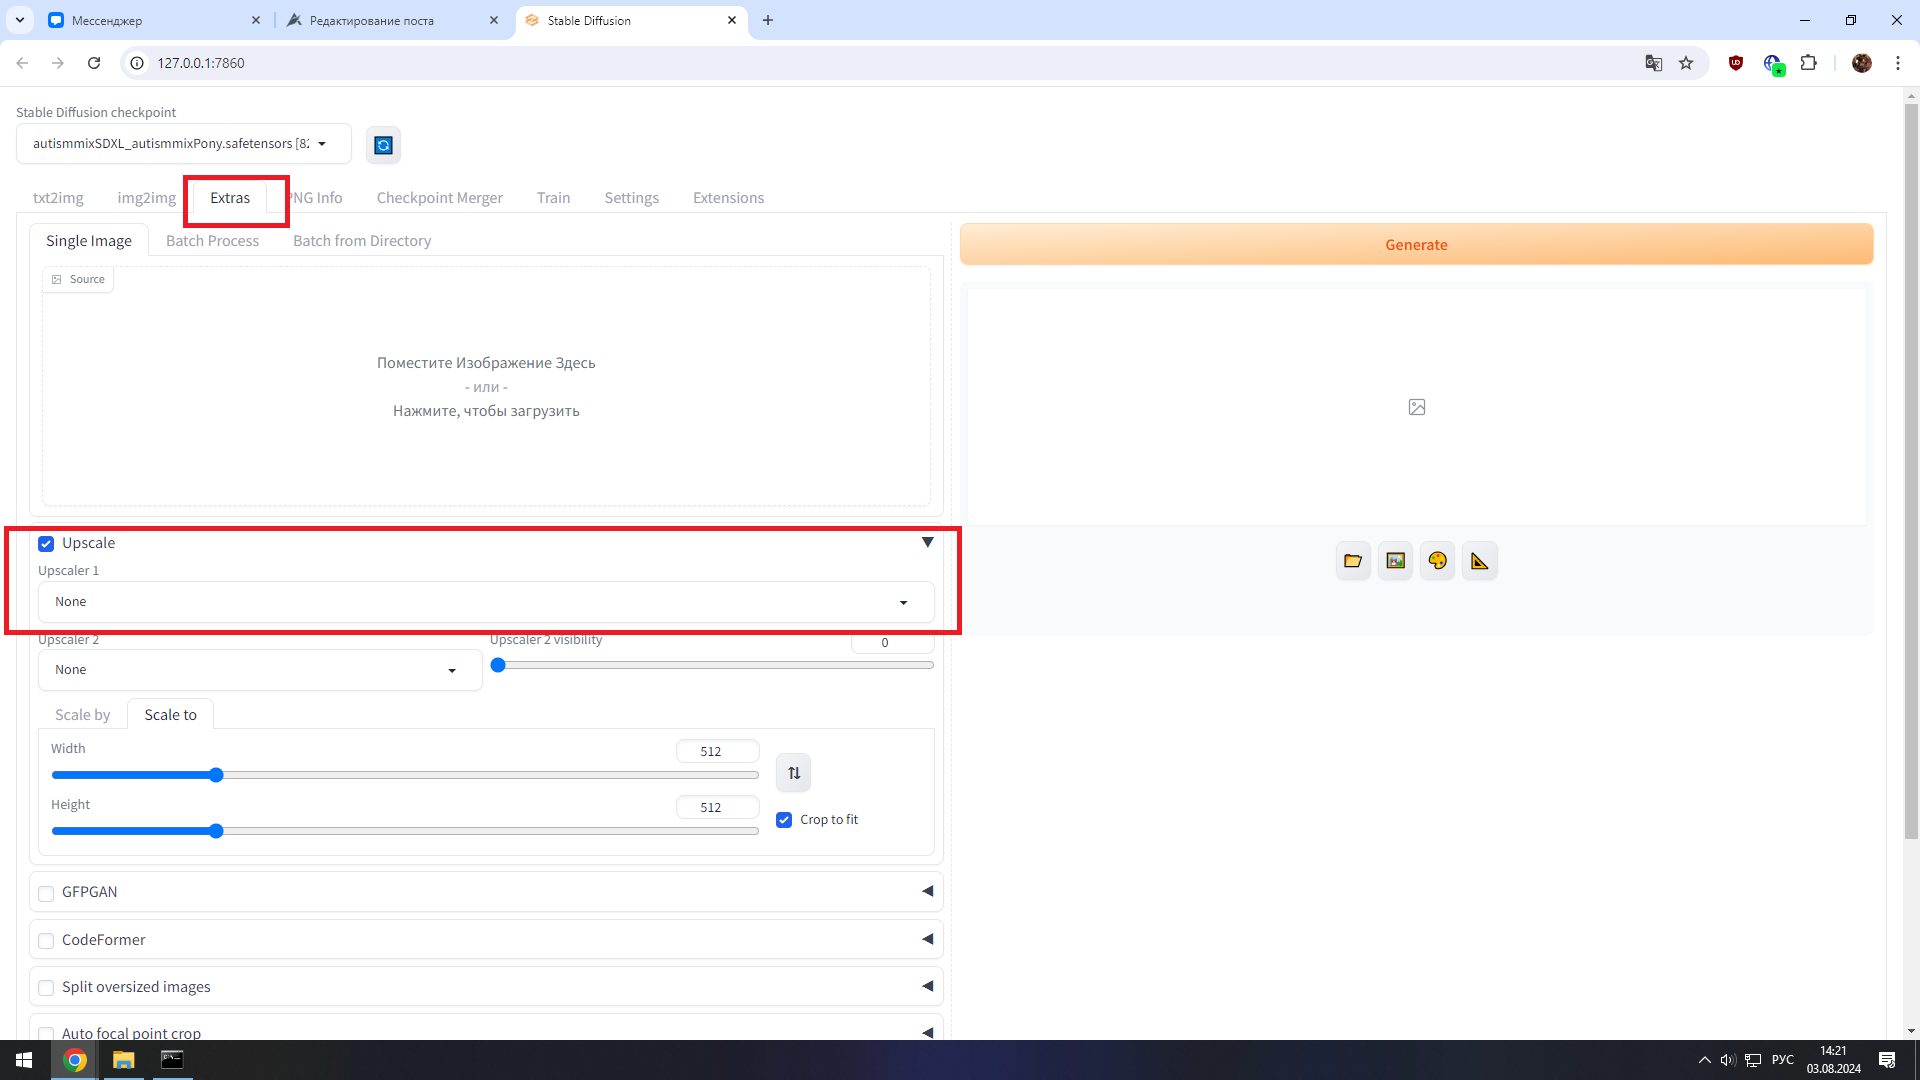Switch to the Scale by tab
Screen dimensions: 1920x1080
(82, 715)
